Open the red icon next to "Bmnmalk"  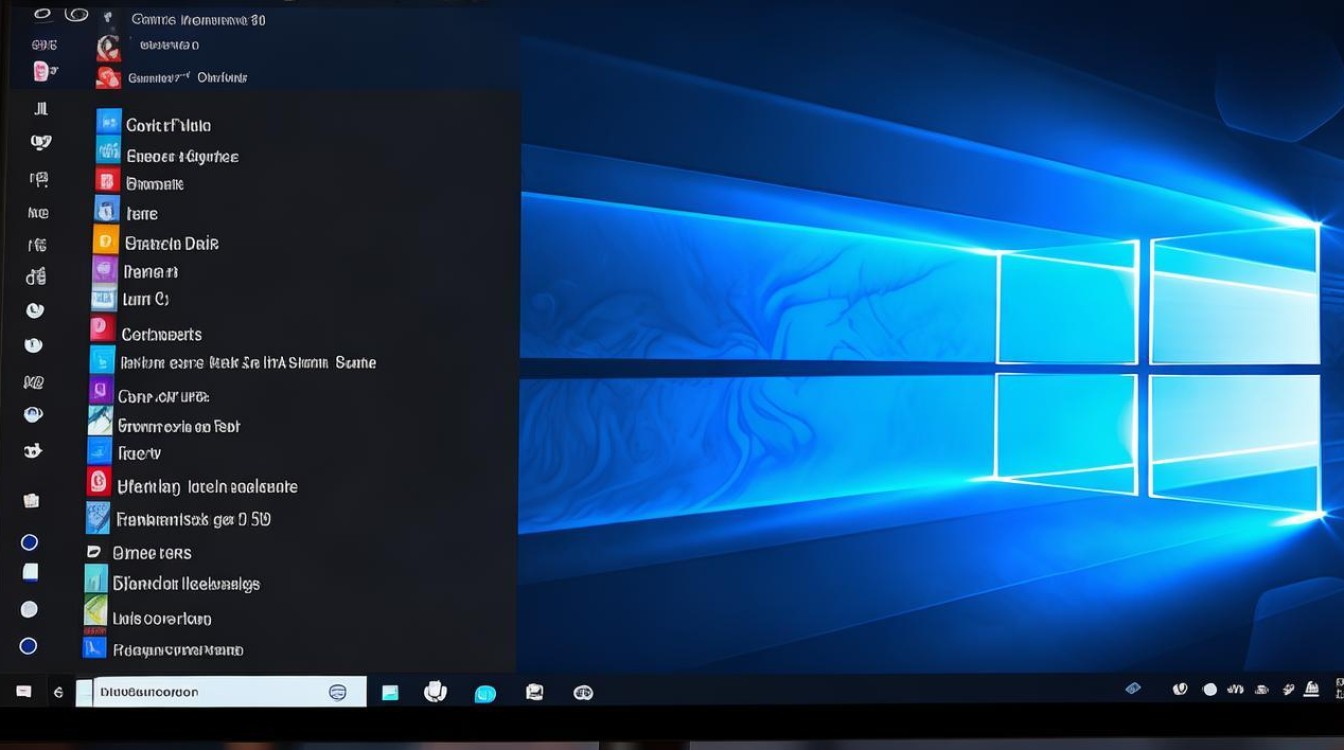pyautogui.click(x=108, y=181)
